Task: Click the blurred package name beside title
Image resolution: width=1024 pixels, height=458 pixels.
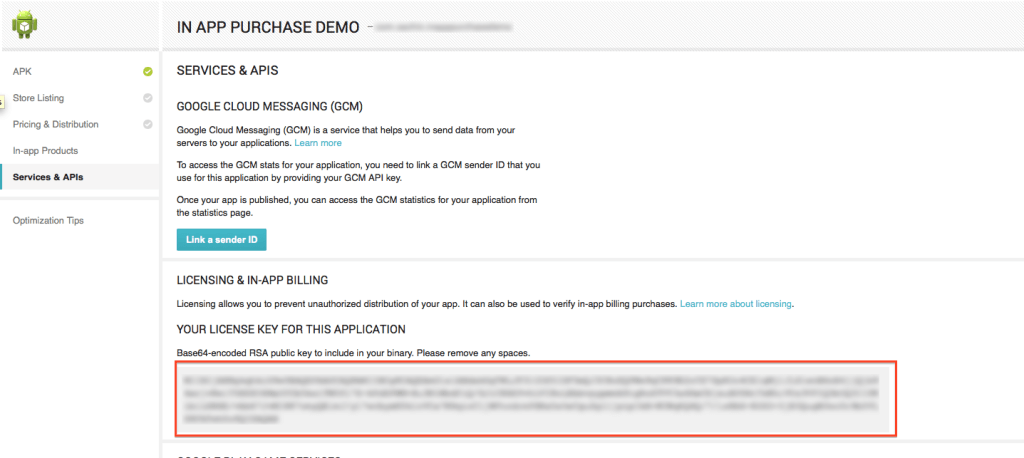Action: click(x=443, y=27)
